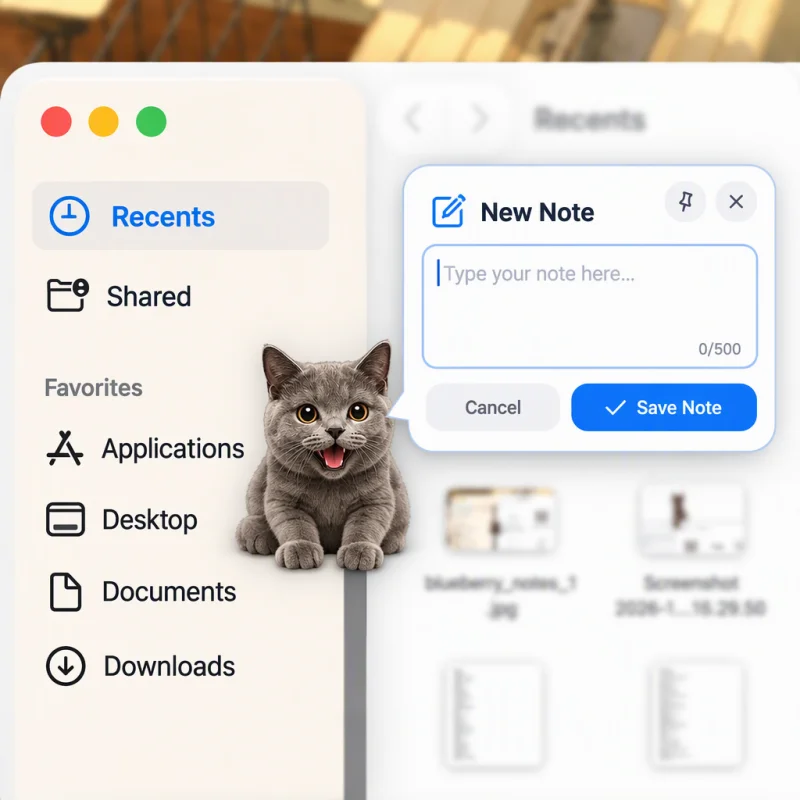Image resolution: width=800 pixels, height=800 pixels.
Task: Go back with the left chevron
Action: 413,118
